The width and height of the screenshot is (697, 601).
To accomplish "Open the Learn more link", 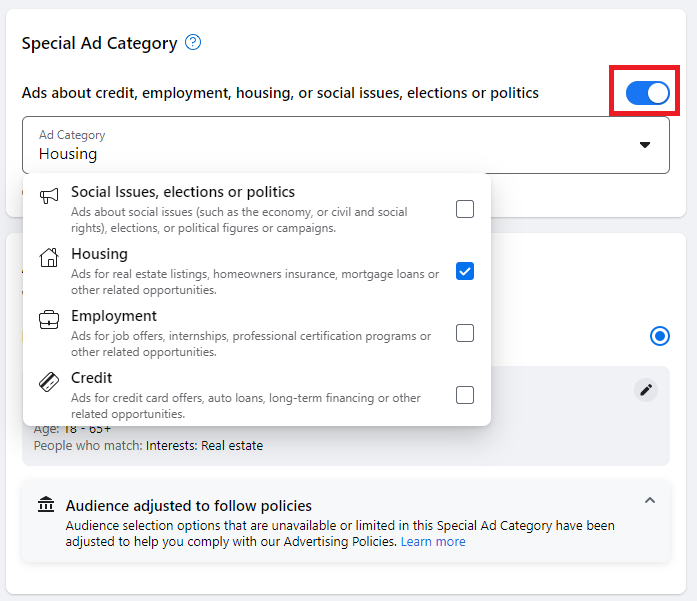I will point(433,542).
